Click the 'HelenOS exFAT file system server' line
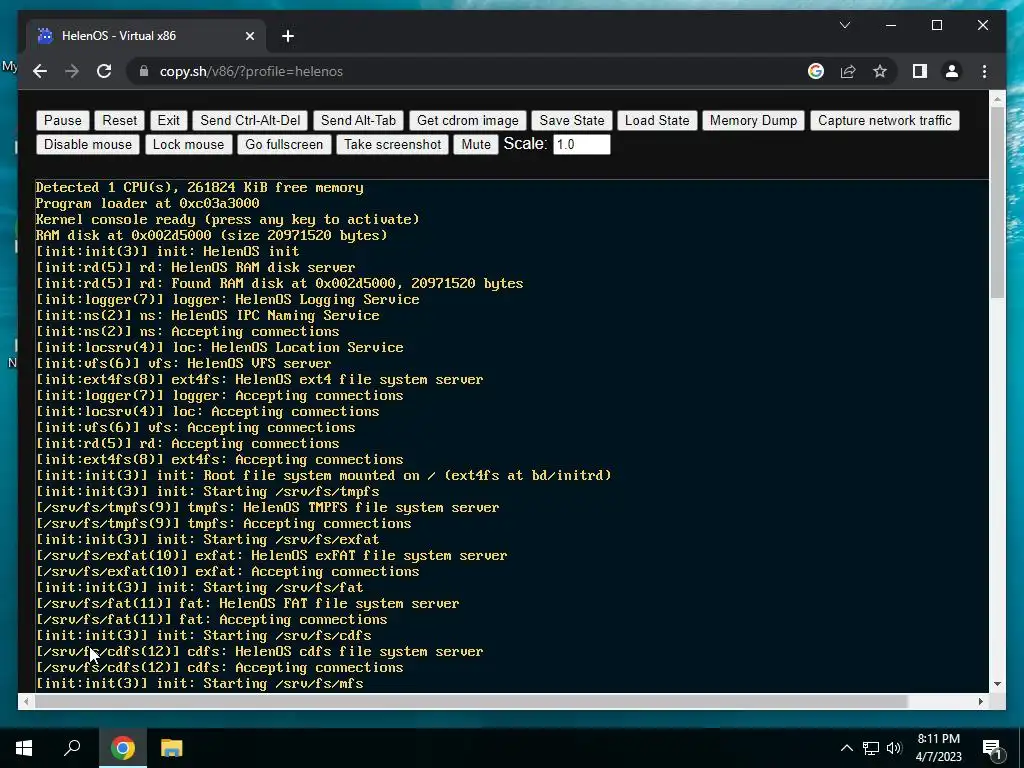Screen dimensions: 1024x768 click(x=271, y=555)
